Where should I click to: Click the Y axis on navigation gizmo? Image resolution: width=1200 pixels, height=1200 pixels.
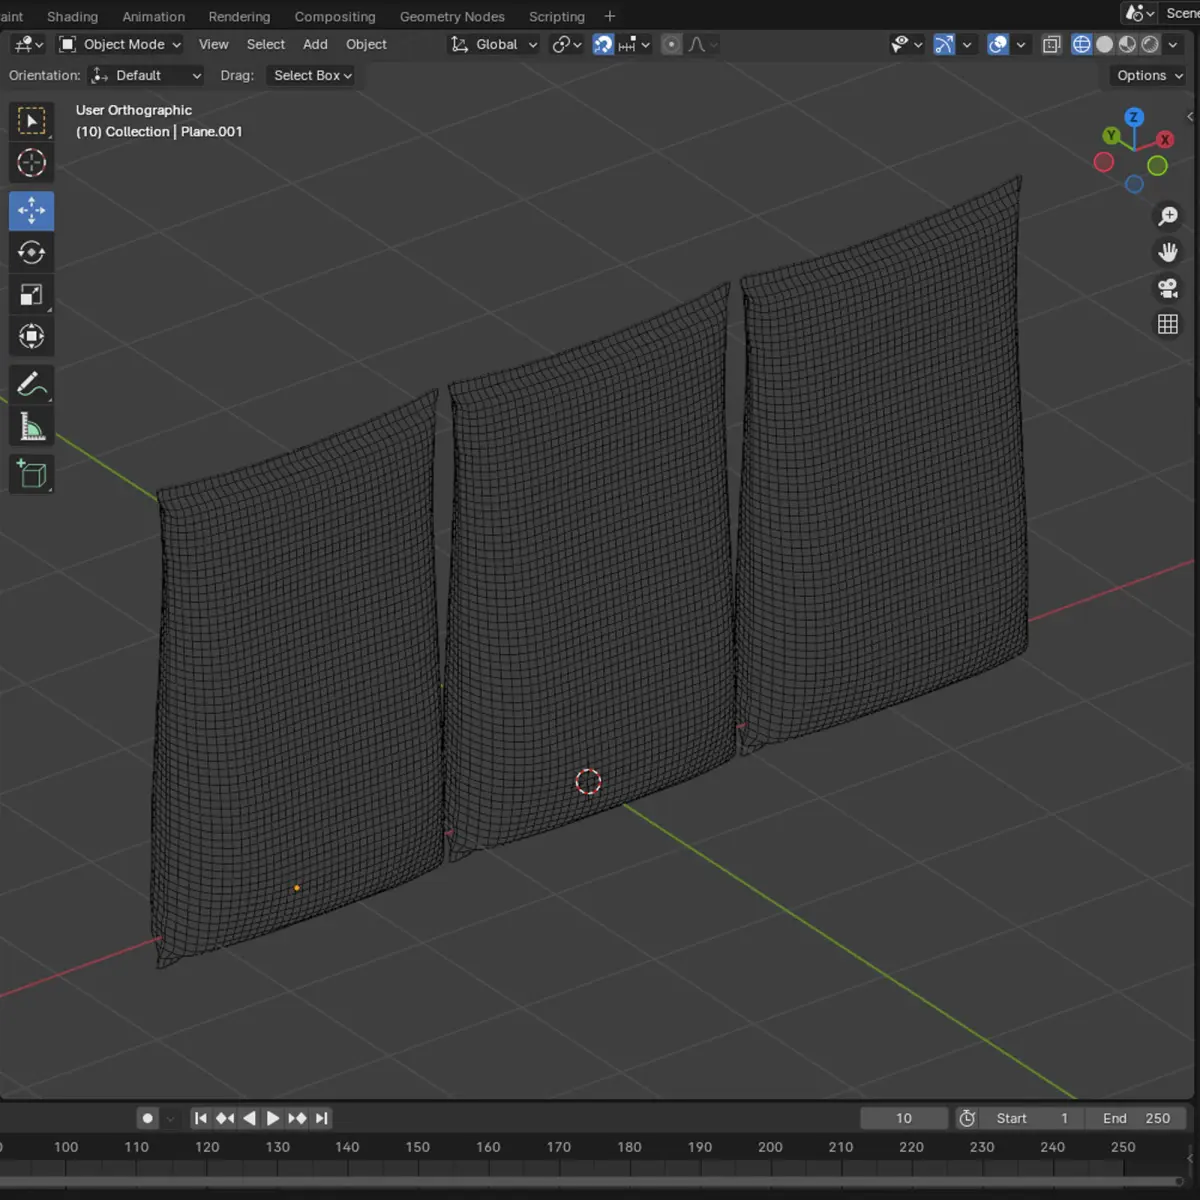1111,135
